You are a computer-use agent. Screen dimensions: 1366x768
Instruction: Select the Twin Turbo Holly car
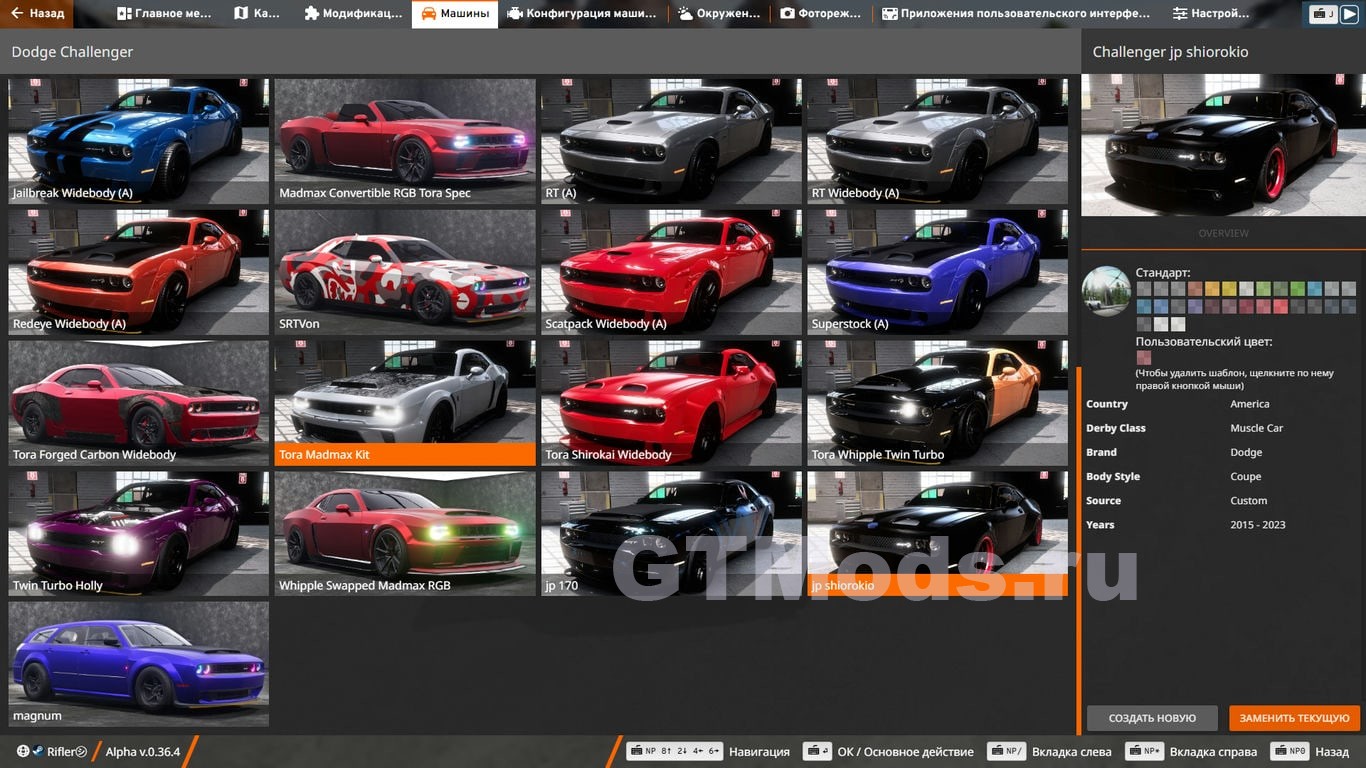point(139,534)
